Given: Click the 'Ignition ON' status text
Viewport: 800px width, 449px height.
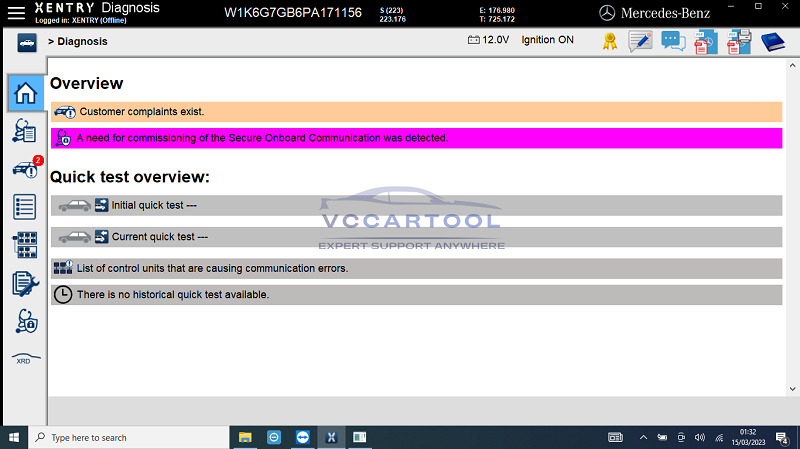Looking at the screenshot, I should pyautogui.click(x=547, y=40).
